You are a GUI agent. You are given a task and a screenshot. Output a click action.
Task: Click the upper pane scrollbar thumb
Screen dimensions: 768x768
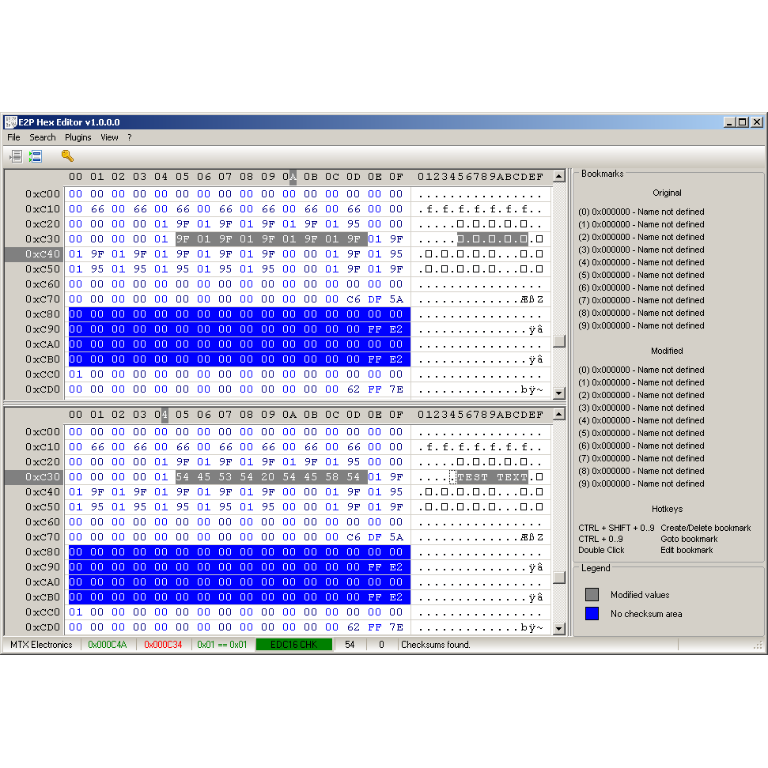[559, 341]
